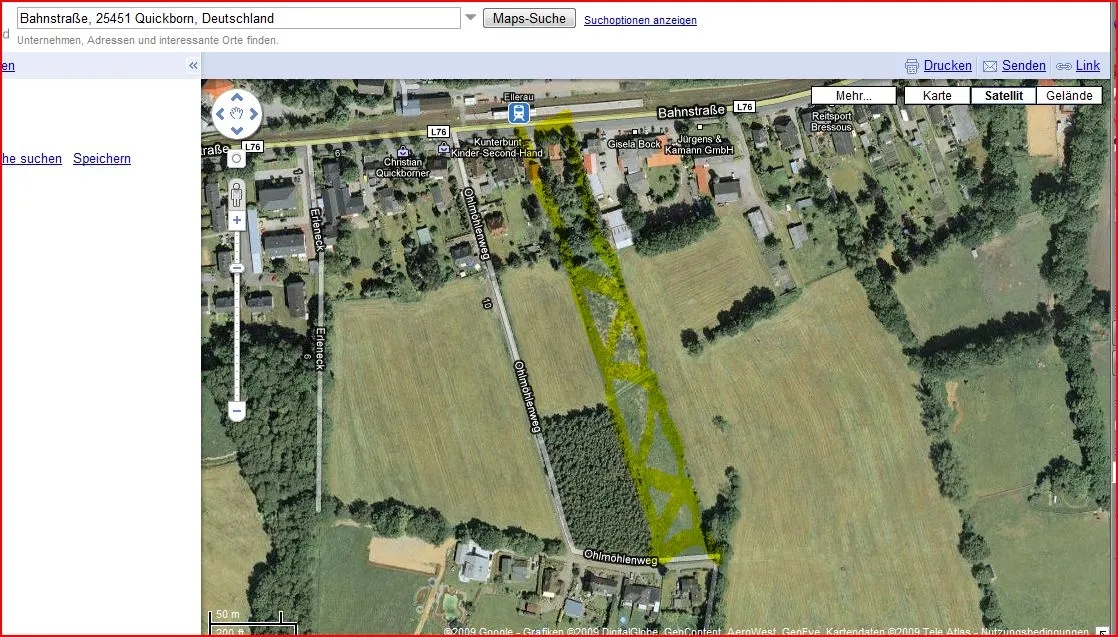Open the Mehr... layers dropdown
Viewport: 1118px width, 637px height.
coord(853,96)
